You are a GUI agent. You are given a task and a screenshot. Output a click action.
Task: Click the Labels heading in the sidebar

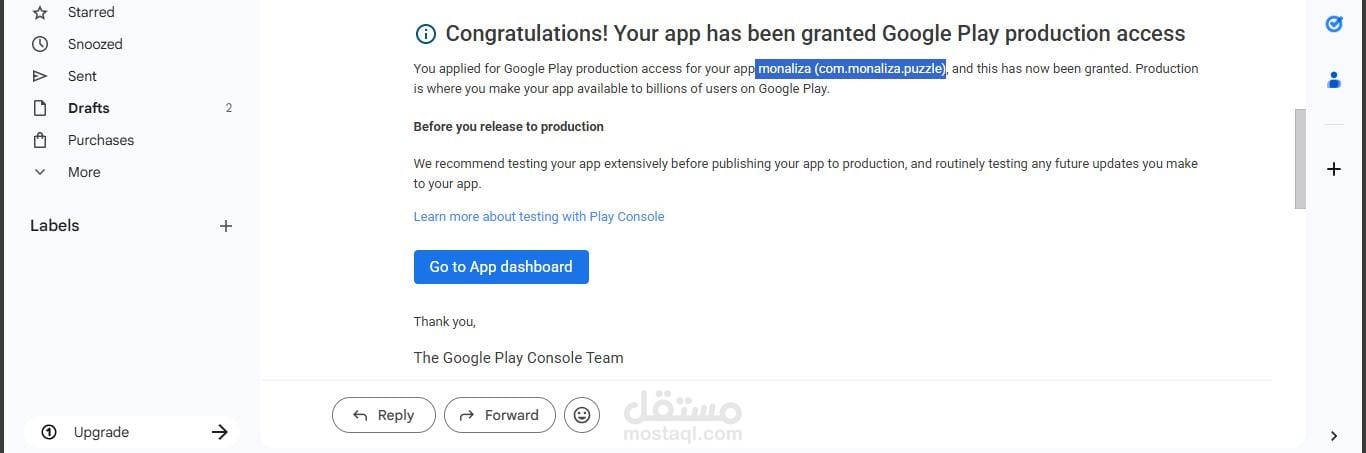coord(55,226)
